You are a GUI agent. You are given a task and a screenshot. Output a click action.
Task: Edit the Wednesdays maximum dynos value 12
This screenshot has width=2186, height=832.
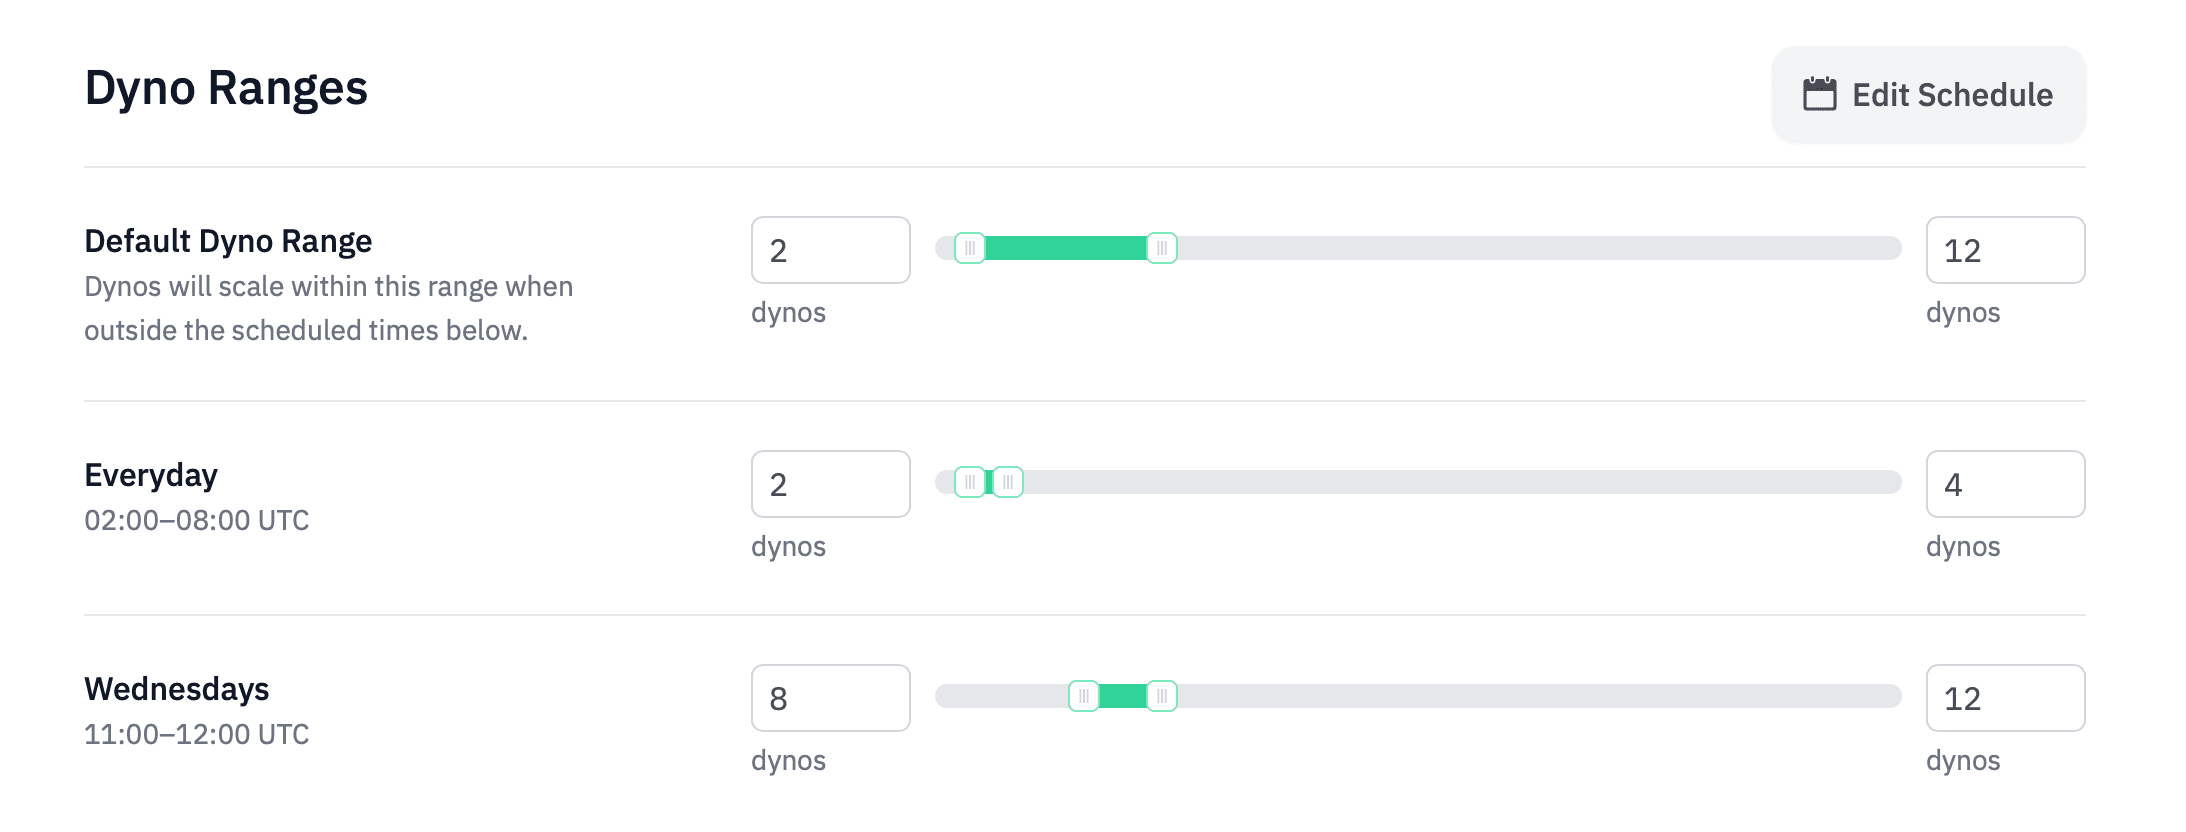point(2004,697)
